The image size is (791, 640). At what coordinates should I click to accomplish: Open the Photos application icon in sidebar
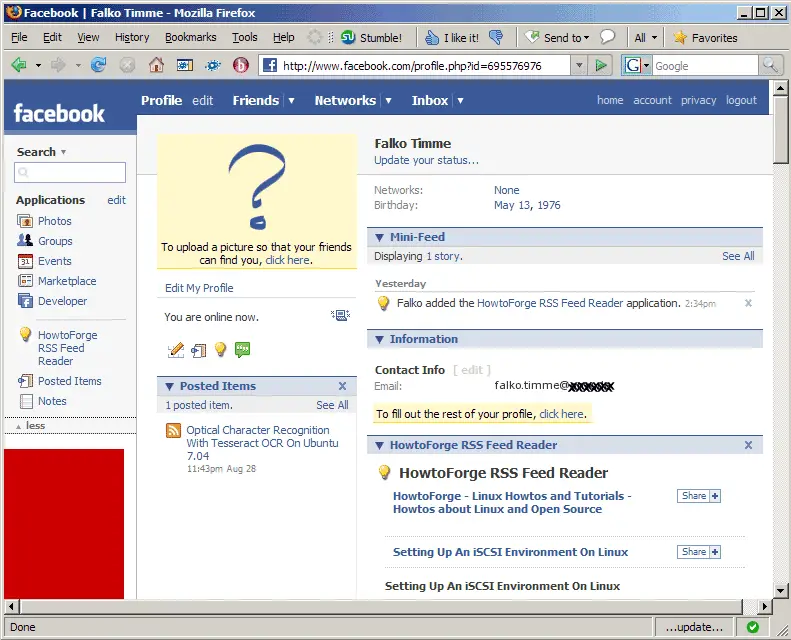point(25,221)
